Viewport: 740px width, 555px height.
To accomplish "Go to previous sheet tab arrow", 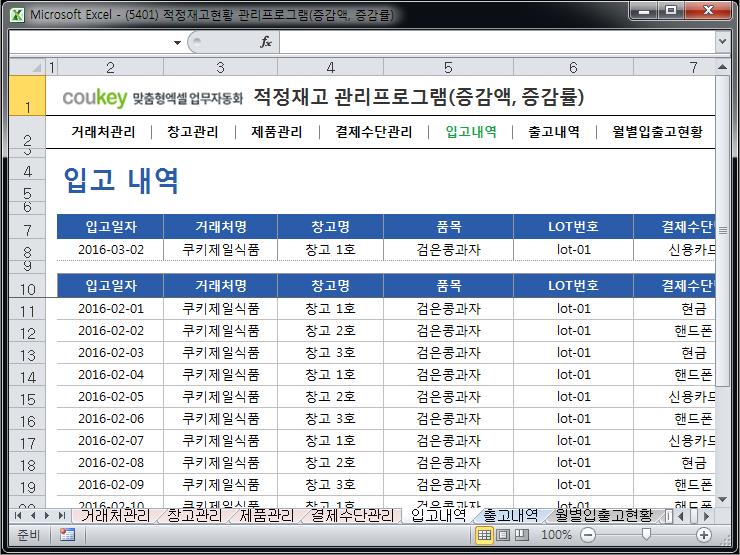I will pos(33,515).
